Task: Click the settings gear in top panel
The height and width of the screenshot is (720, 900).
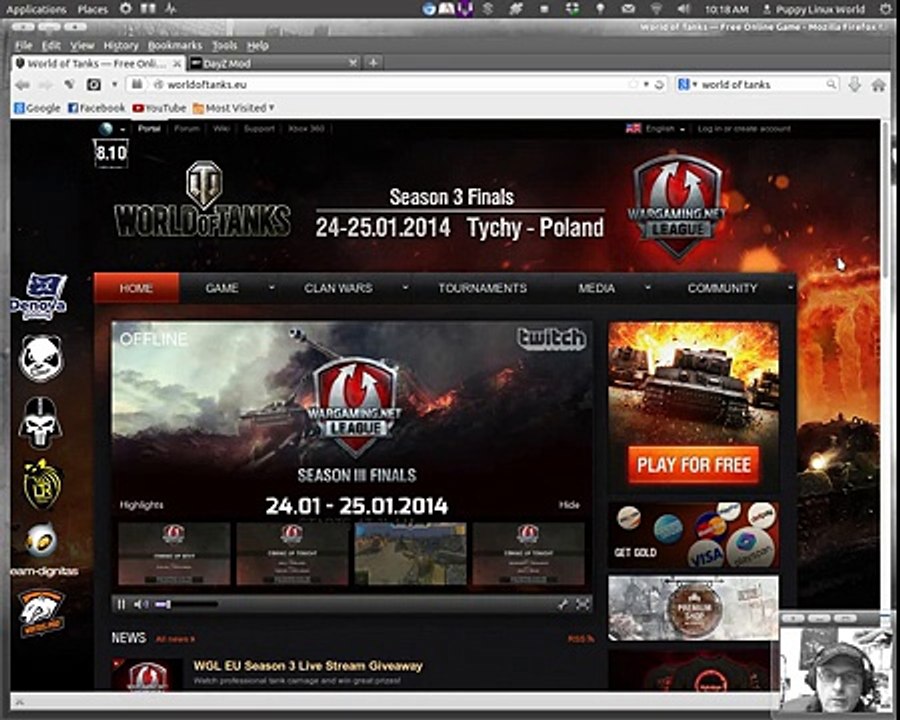Action: pos(126,9)
